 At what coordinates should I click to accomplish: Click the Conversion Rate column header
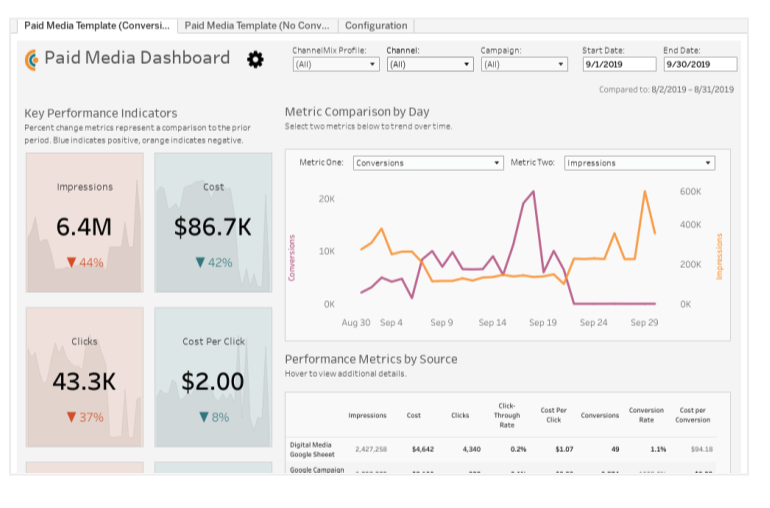(646, 415)
